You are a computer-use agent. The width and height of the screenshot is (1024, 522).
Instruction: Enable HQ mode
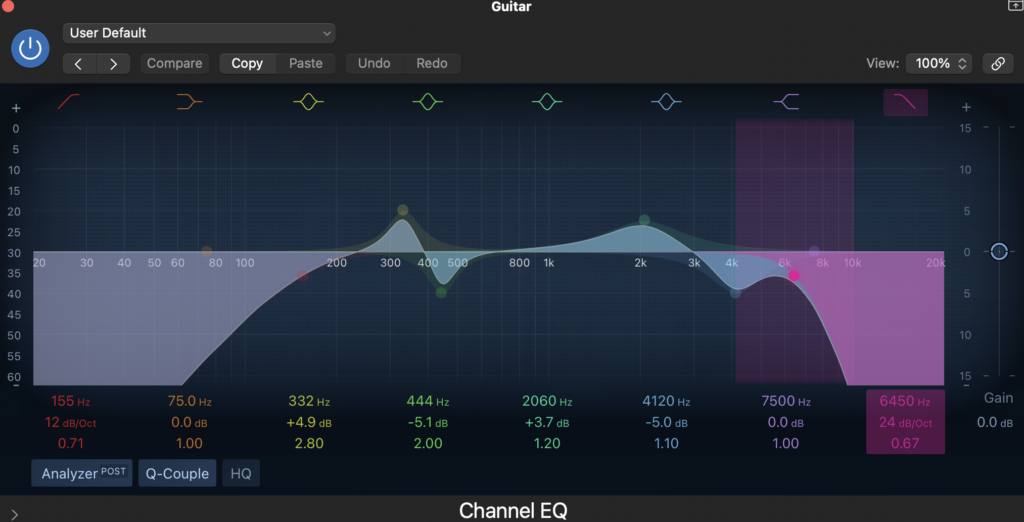(x=241, y=473)
